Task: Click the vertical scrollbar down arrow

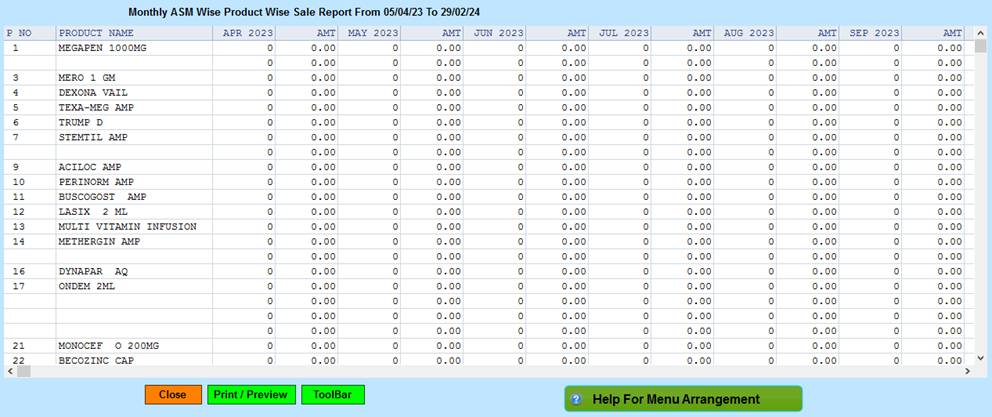Action: tap(981, 356)
